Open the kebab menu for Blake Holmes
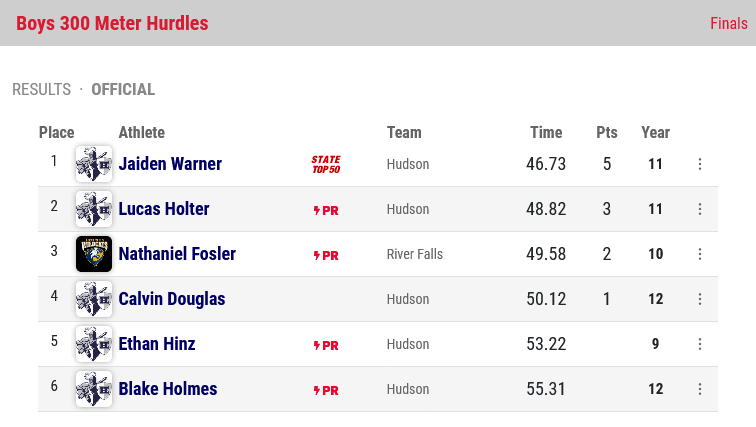 pos(700,389)
